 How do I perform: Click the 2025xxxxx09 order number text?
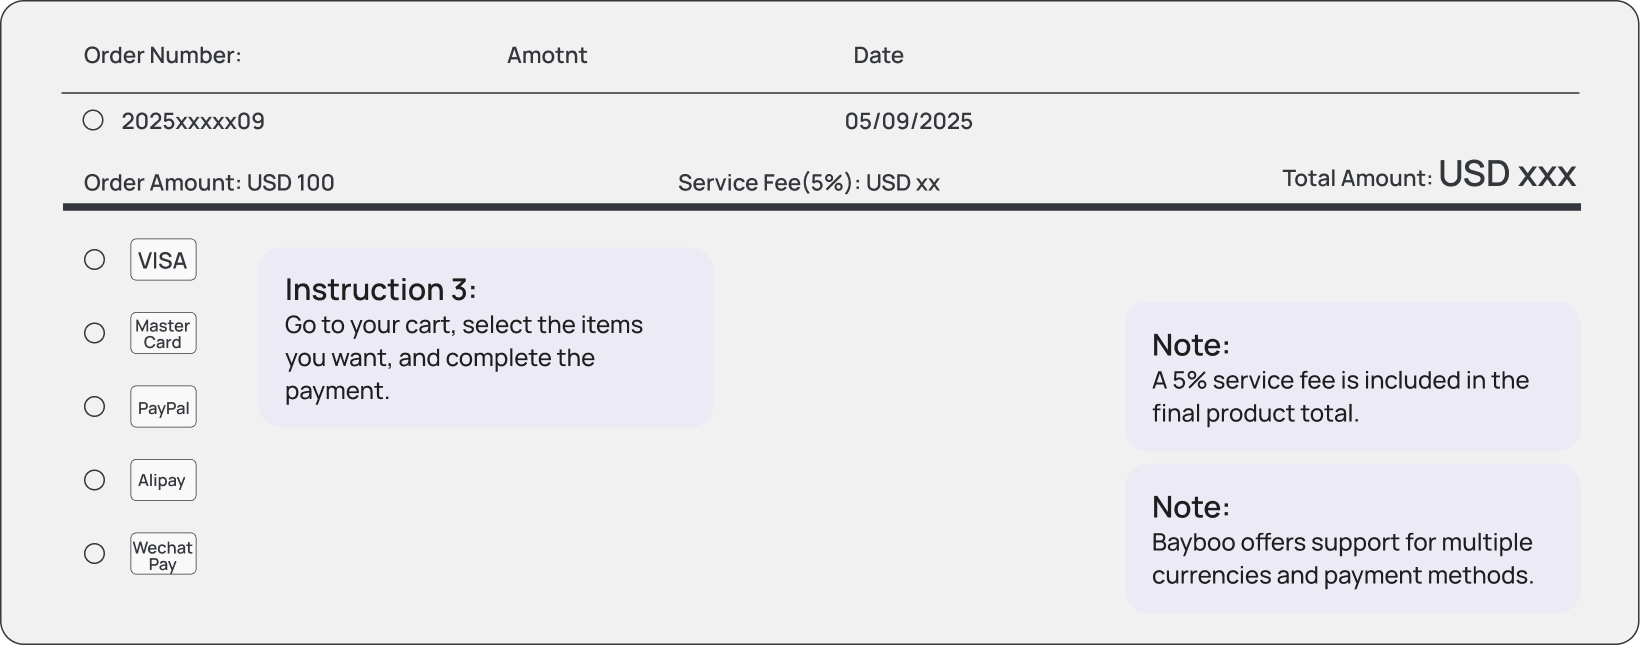click(193, 122)
